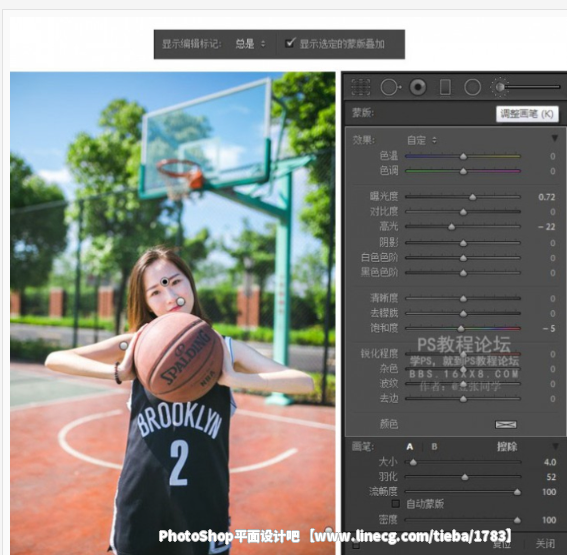Image resolution: width=567 pixels, height=555 pixels.
Task: Click the 曝光度 value 0.72
Action: (546, 197)
